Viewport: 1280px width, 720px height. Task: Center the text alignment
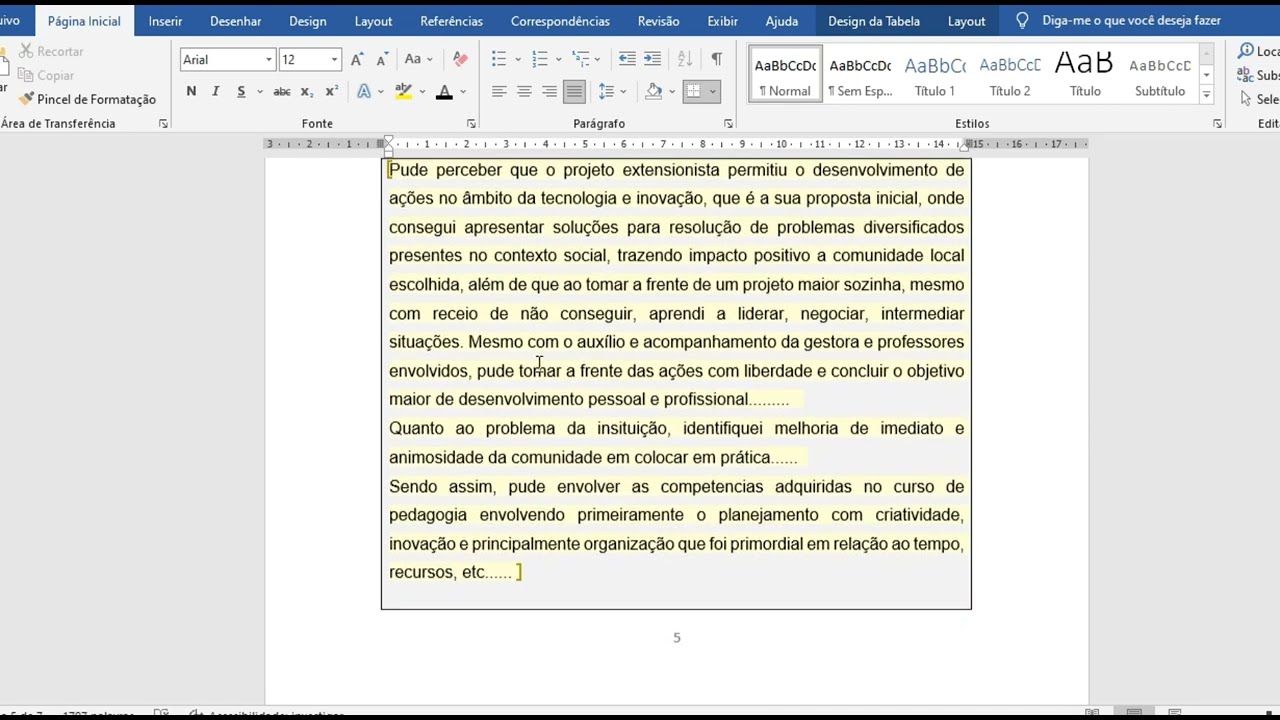[x=524, y=92]
